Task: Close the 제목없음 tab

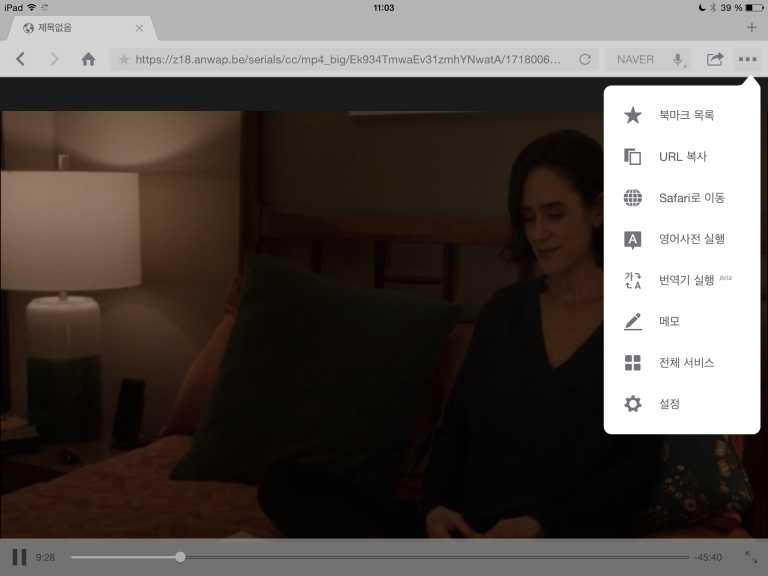Action: [x=140, y=28]
